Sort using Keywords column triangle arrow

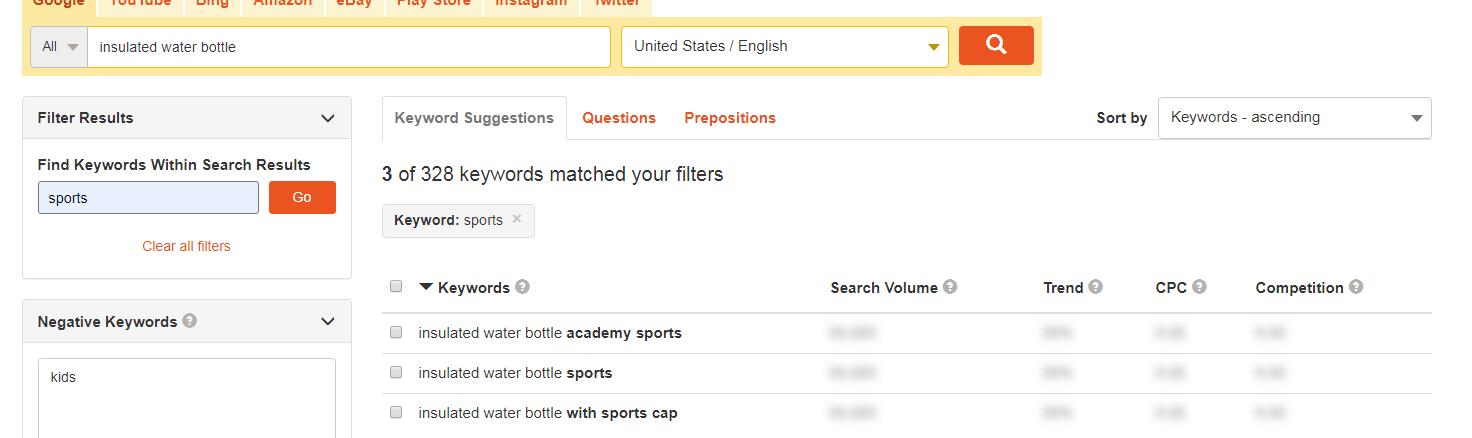pyautogui.click(x=426, y=287)
